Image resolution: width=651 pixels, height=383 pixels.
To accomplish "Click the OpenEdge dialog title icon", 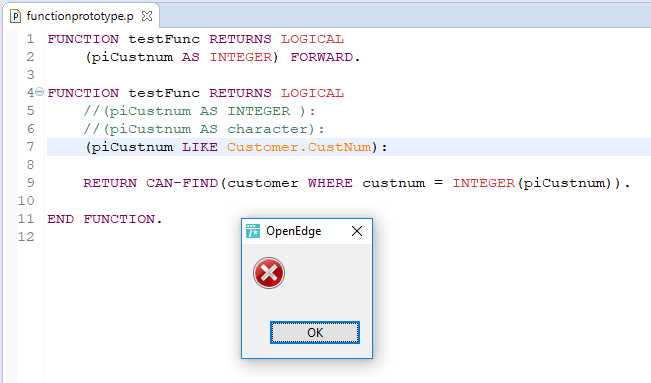I will [x=253, y=231].
